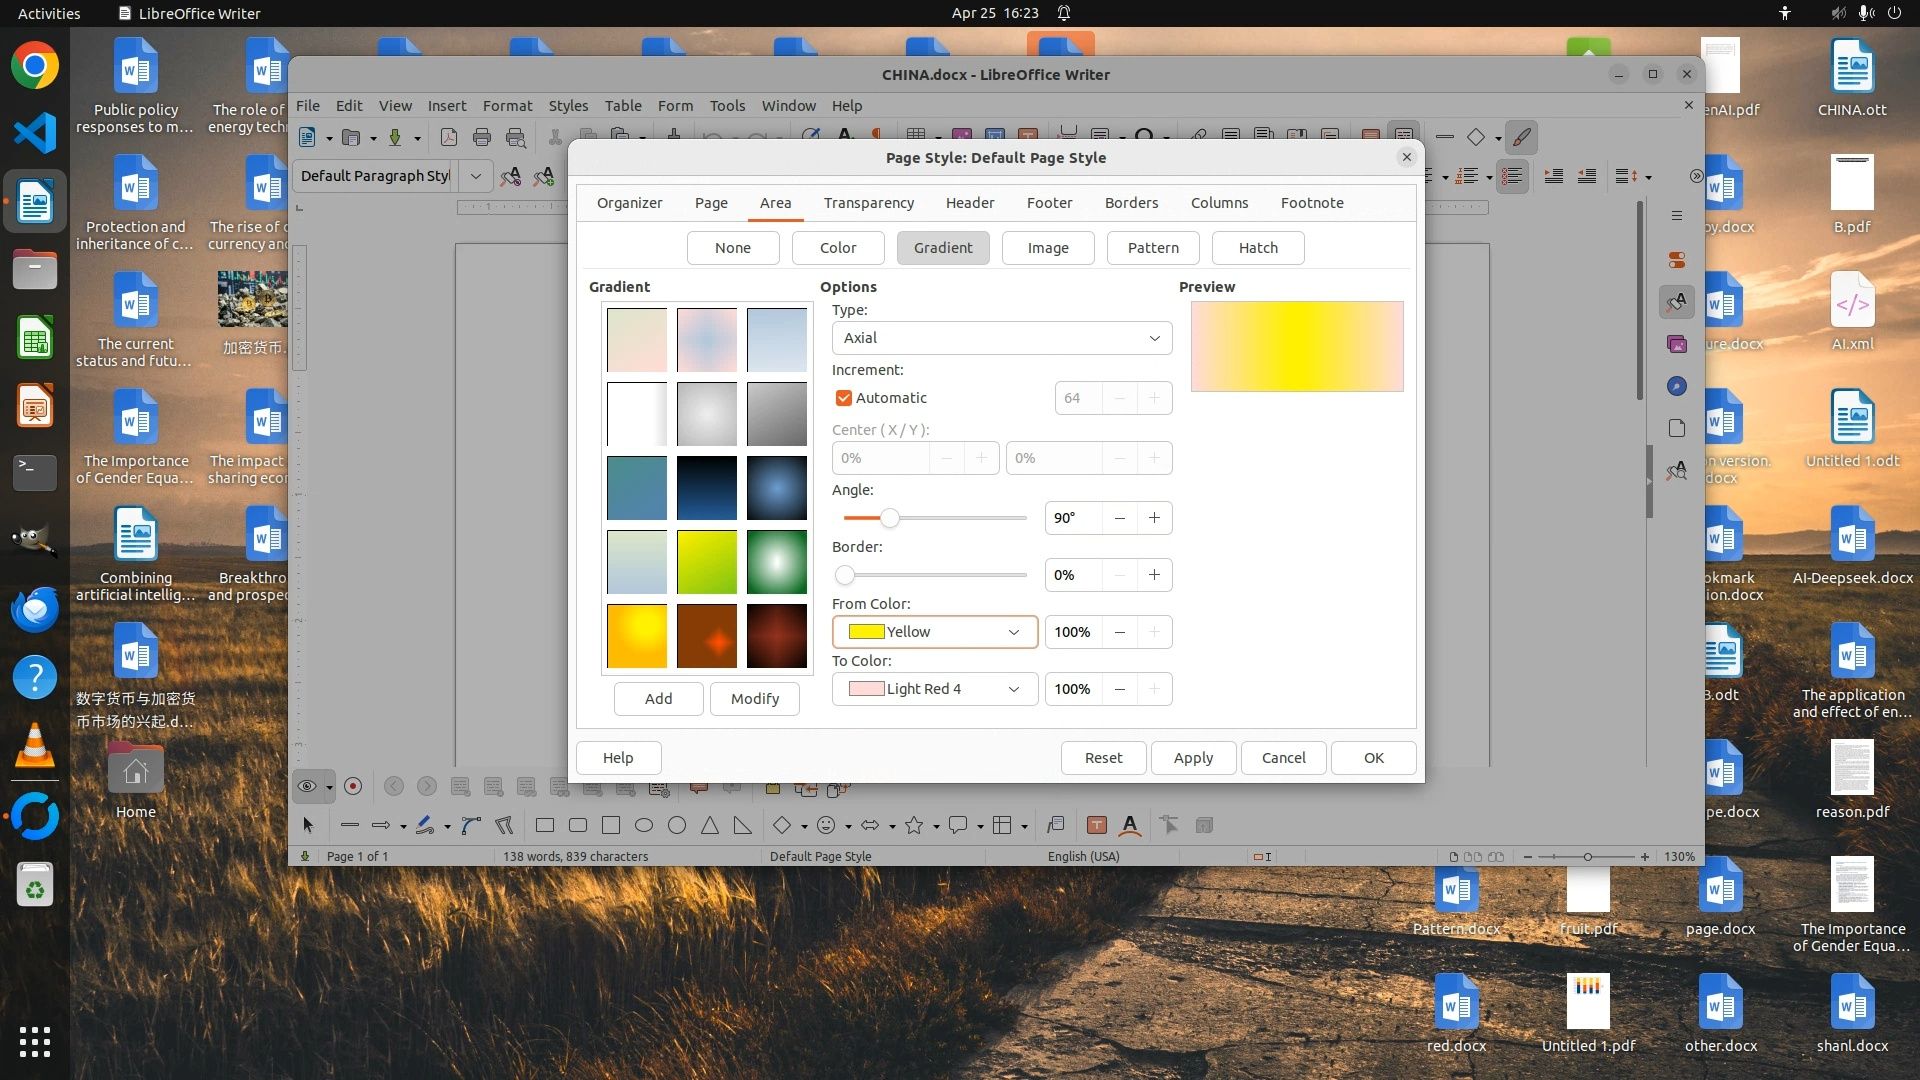The height and width of the screenshot is (1080, 1920).
Task: Click the Modify gradient button
Action: [x=754, y=699]
